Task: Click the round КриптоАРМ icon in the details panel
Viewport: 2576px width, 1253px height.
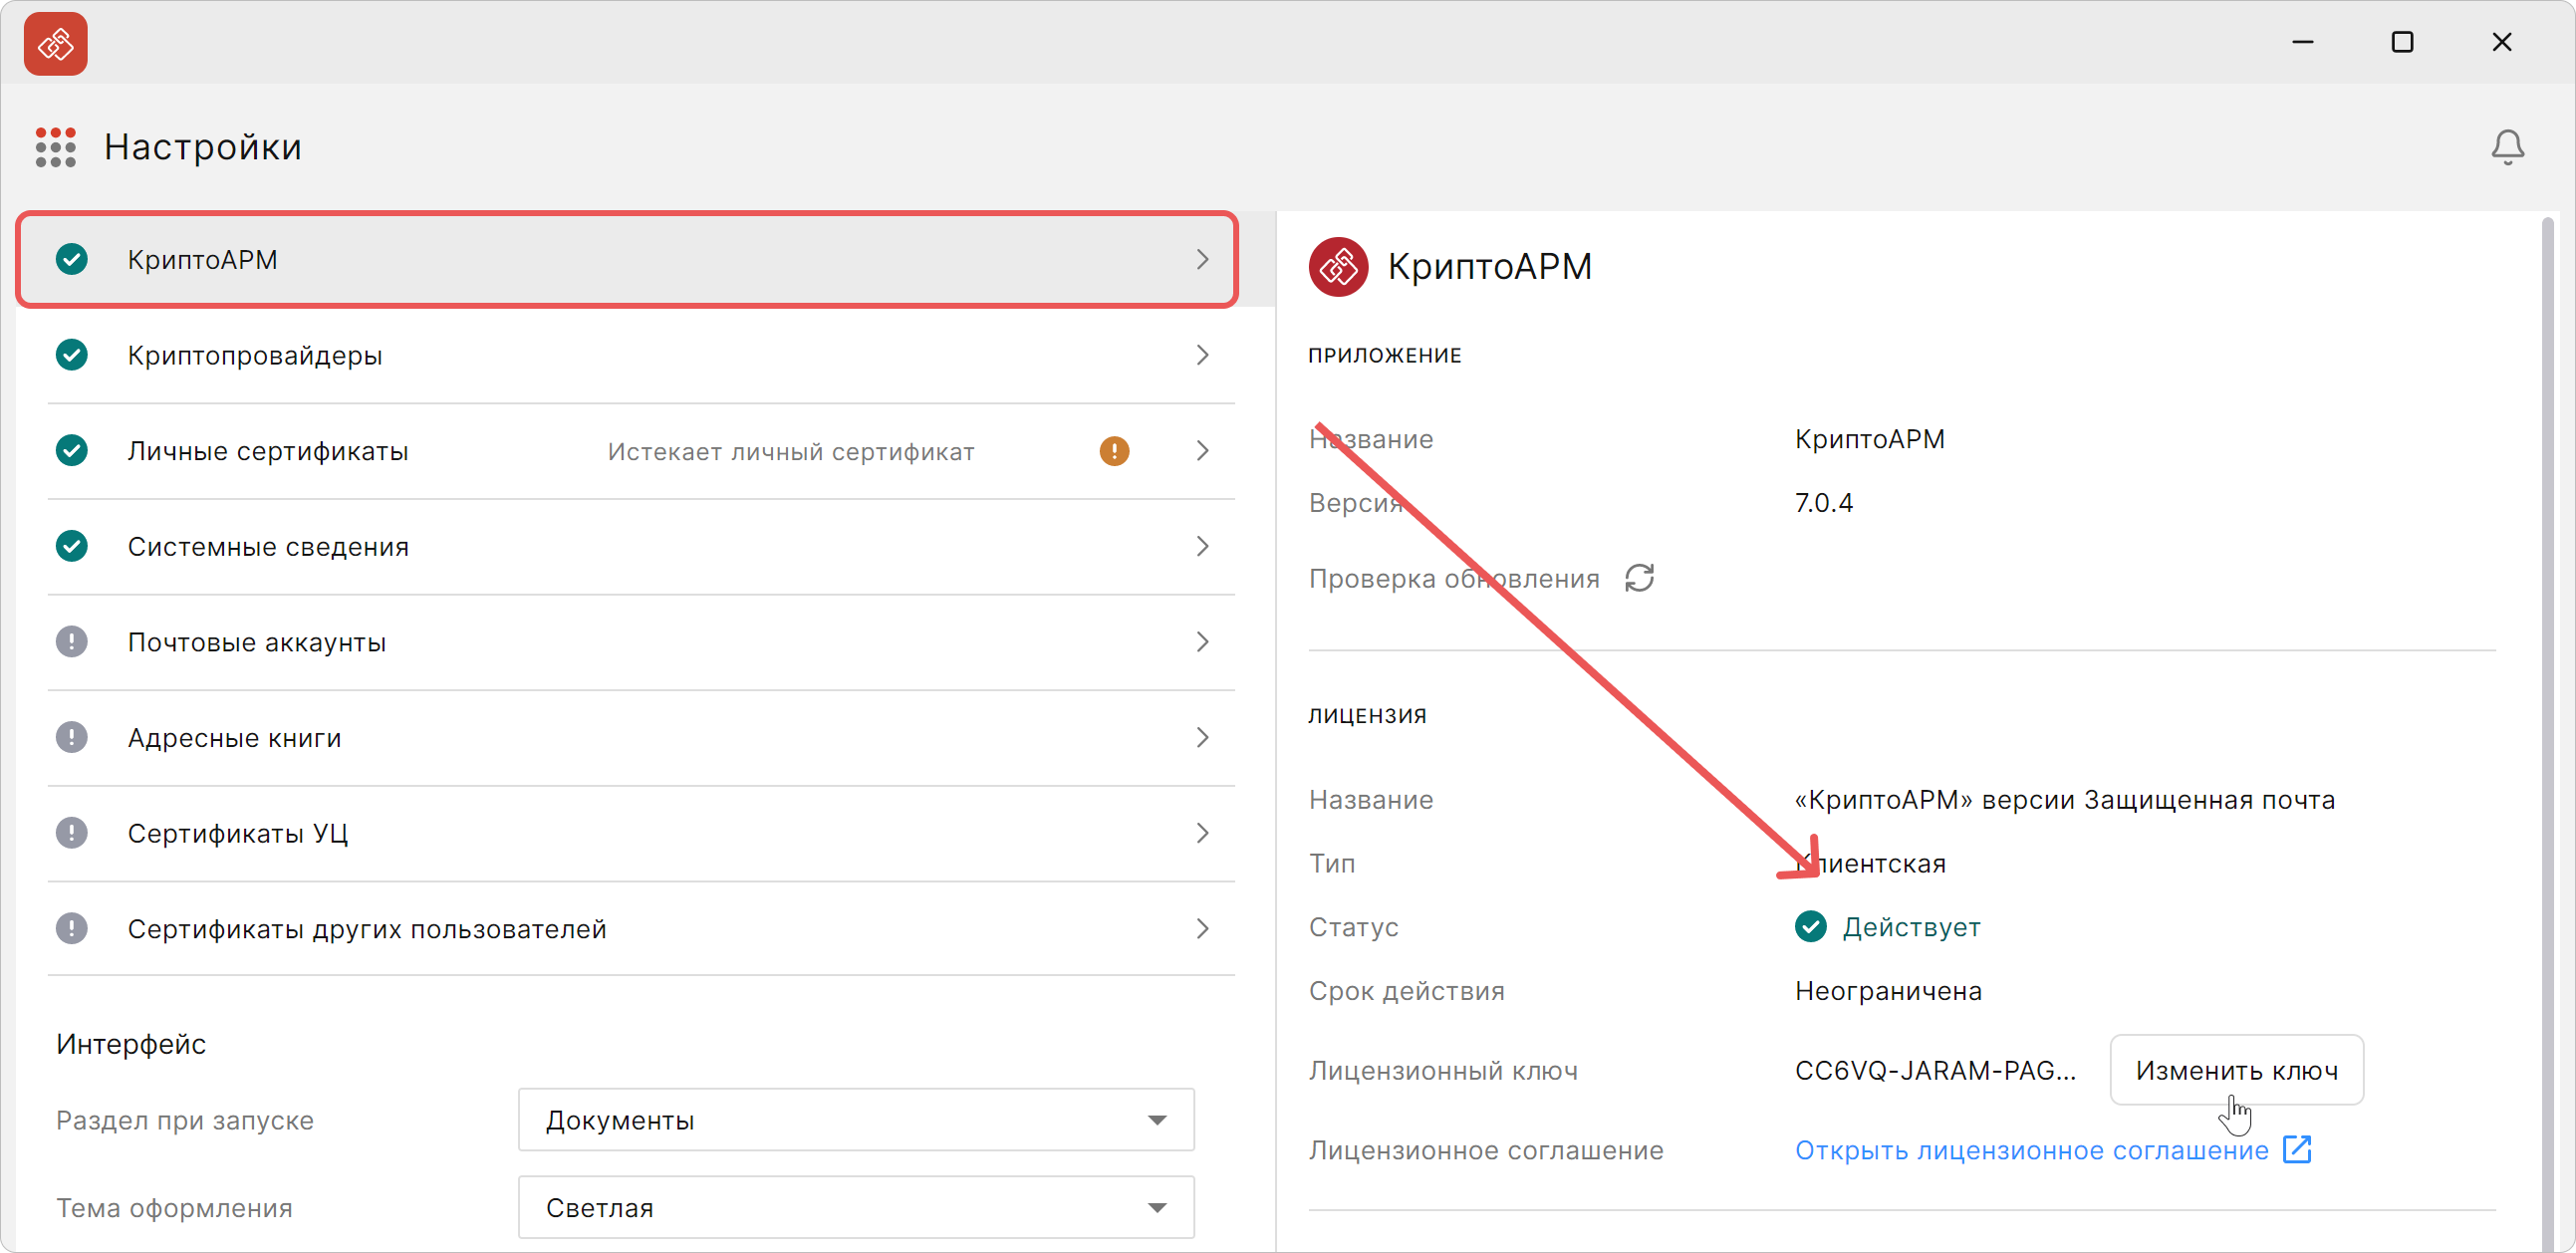Action: (1337, 267)
